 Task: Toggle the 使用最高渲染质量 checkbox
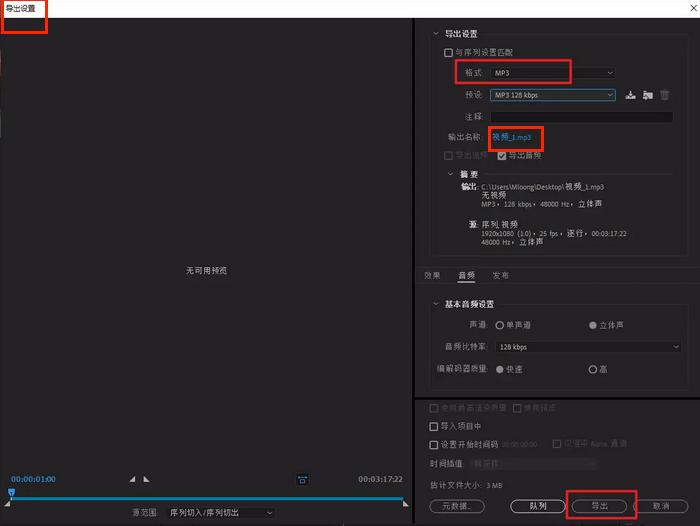(x=433, y=408)
